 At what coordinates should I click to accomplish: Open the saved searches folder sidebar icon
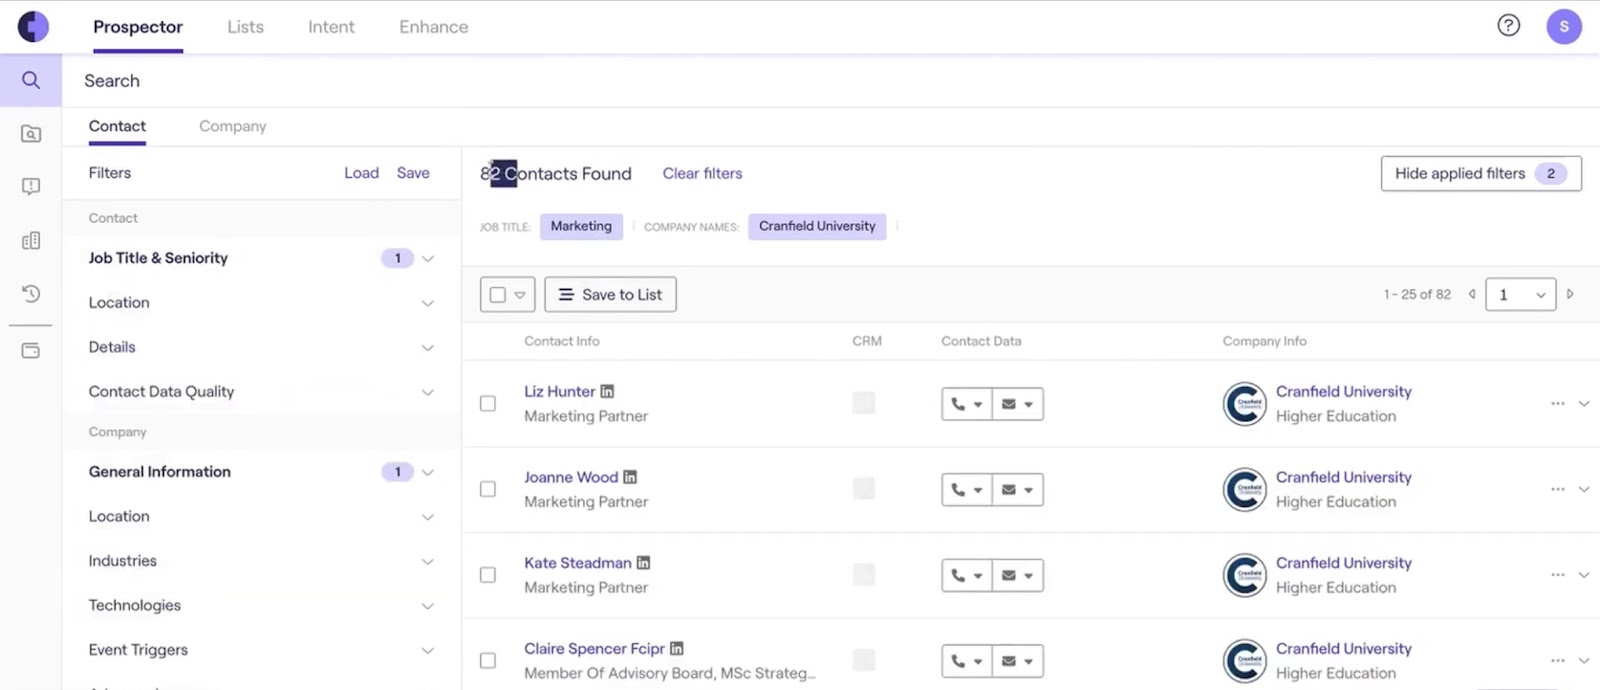[31, 134]
